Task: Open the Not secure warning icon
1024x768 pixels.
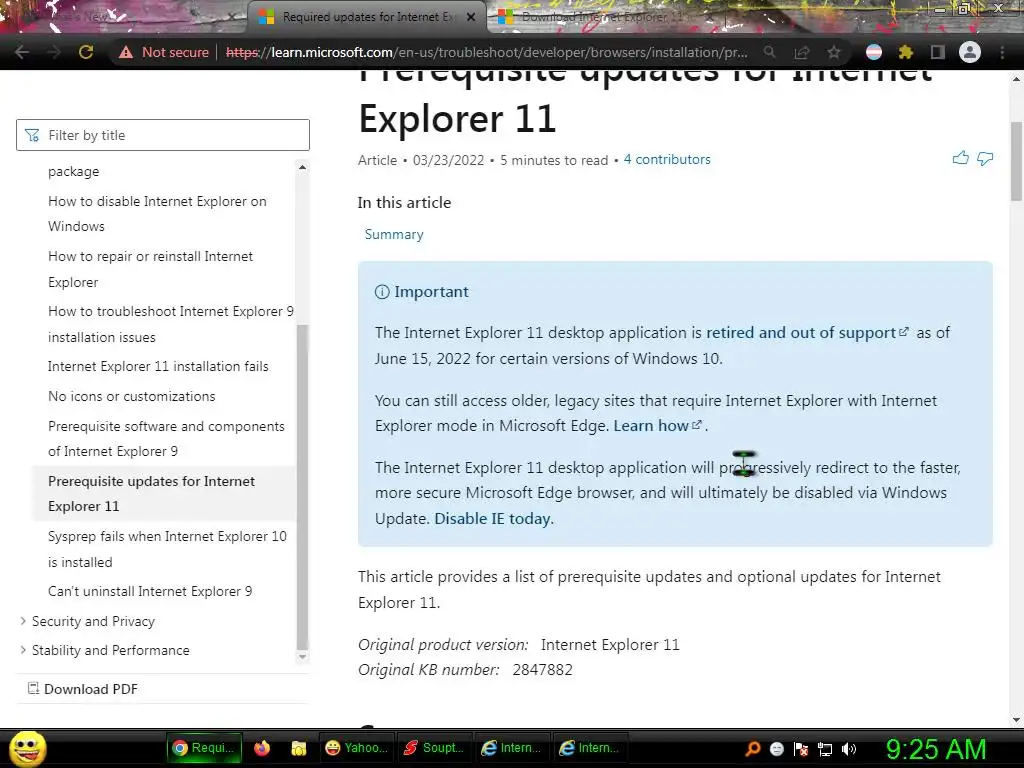Action: coord(126,52)
